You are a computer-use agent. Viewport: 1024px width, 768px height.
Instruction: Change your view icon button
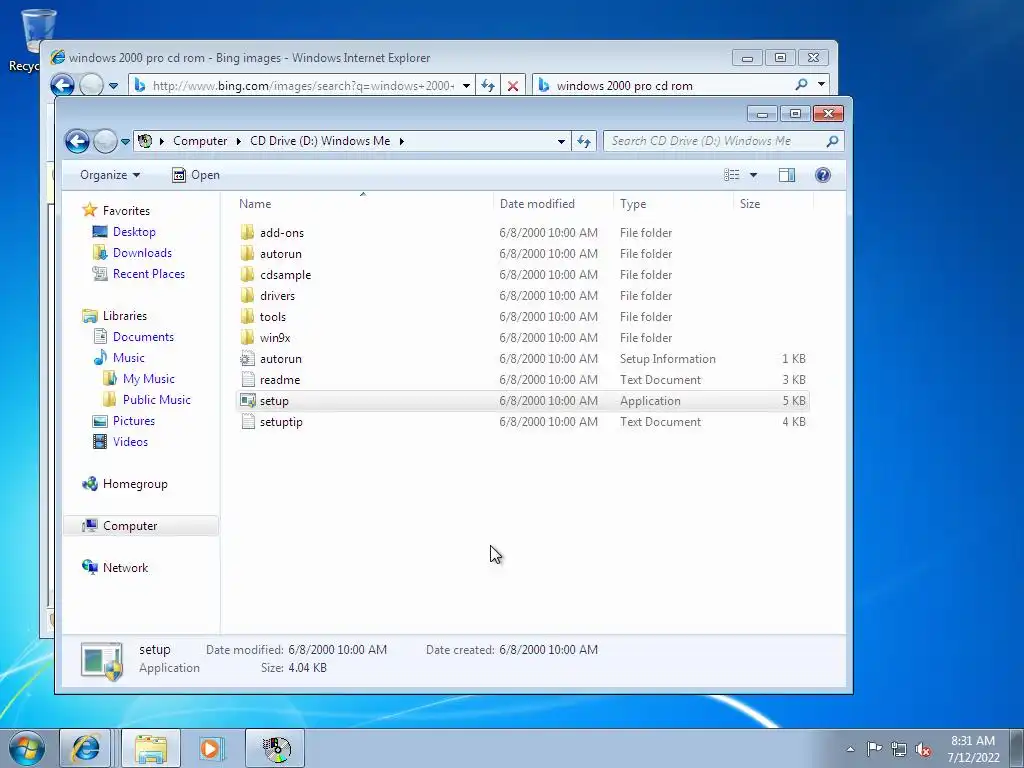pos(731,175)
